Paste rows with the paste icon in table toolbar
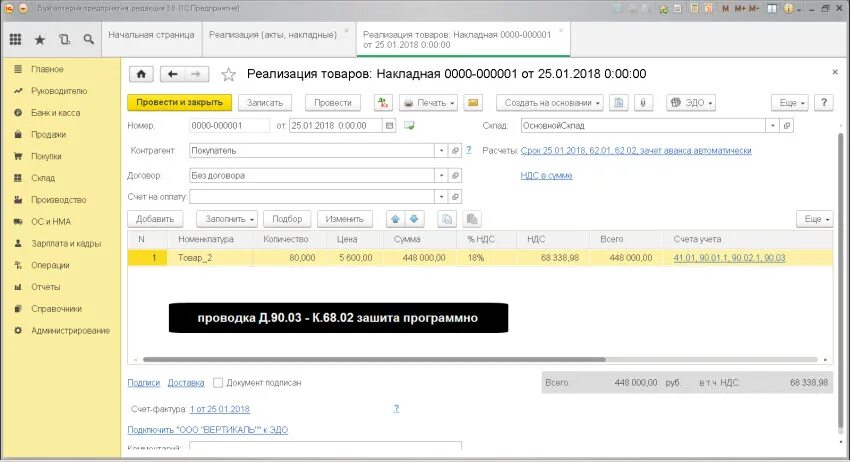Image resolution: width=850 pixels, height=462 pixels. (x=472, y=219)
